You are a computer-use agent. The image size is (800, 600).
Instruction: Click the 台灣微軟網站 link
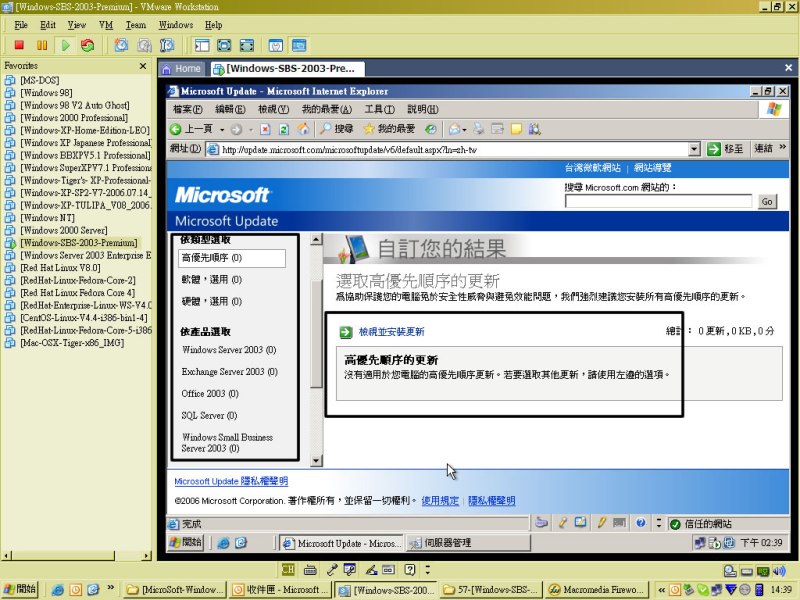[592, 167]
